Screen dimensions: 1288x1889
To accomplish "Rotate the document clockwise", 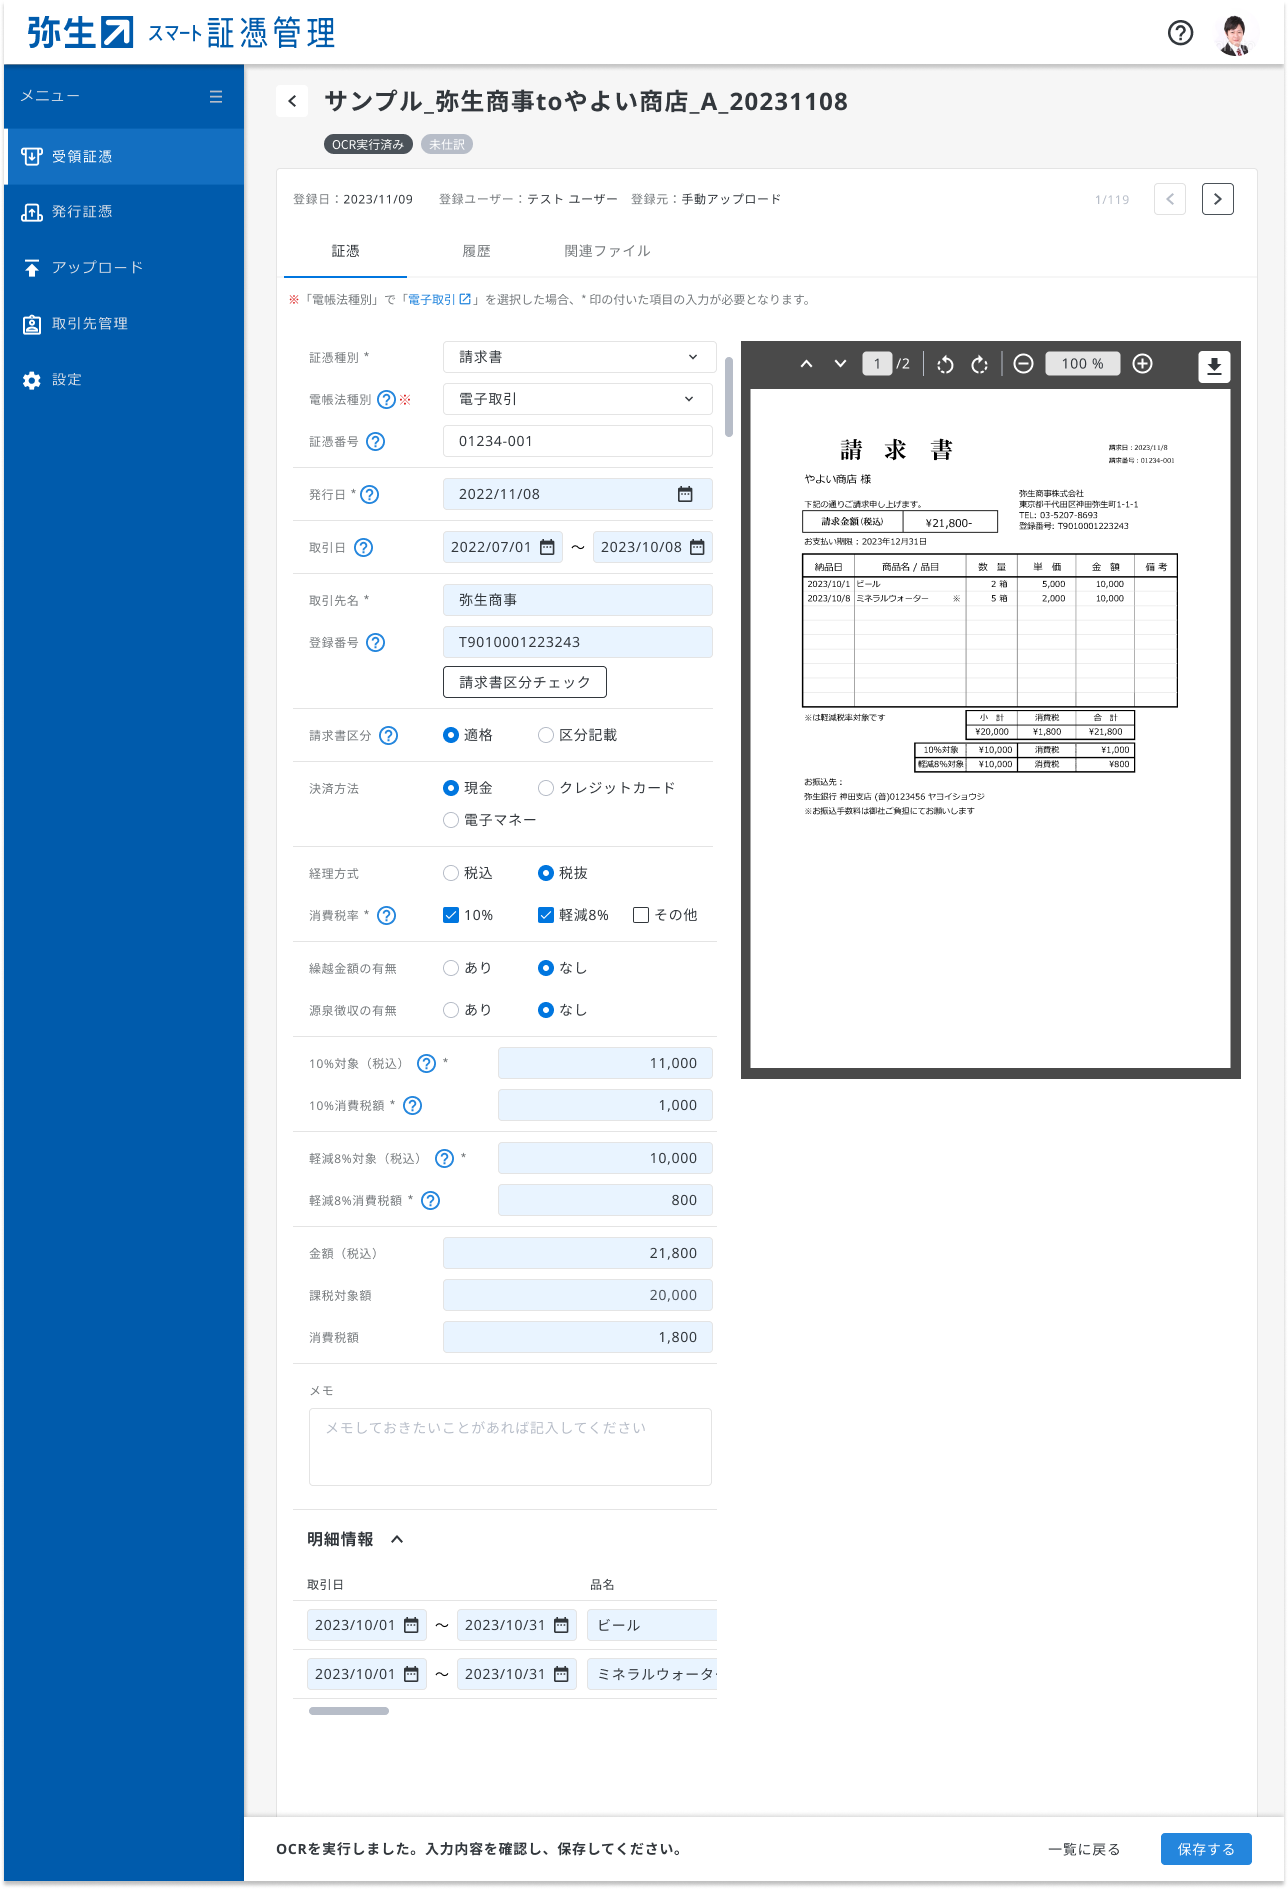I will pyautogui.click(x=980, y=364).
